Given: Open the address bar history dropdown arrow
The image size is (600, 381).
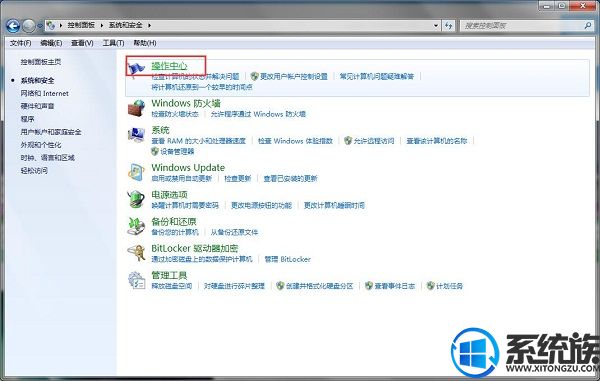Looking at the screenshot, I should tap(436, 26).
